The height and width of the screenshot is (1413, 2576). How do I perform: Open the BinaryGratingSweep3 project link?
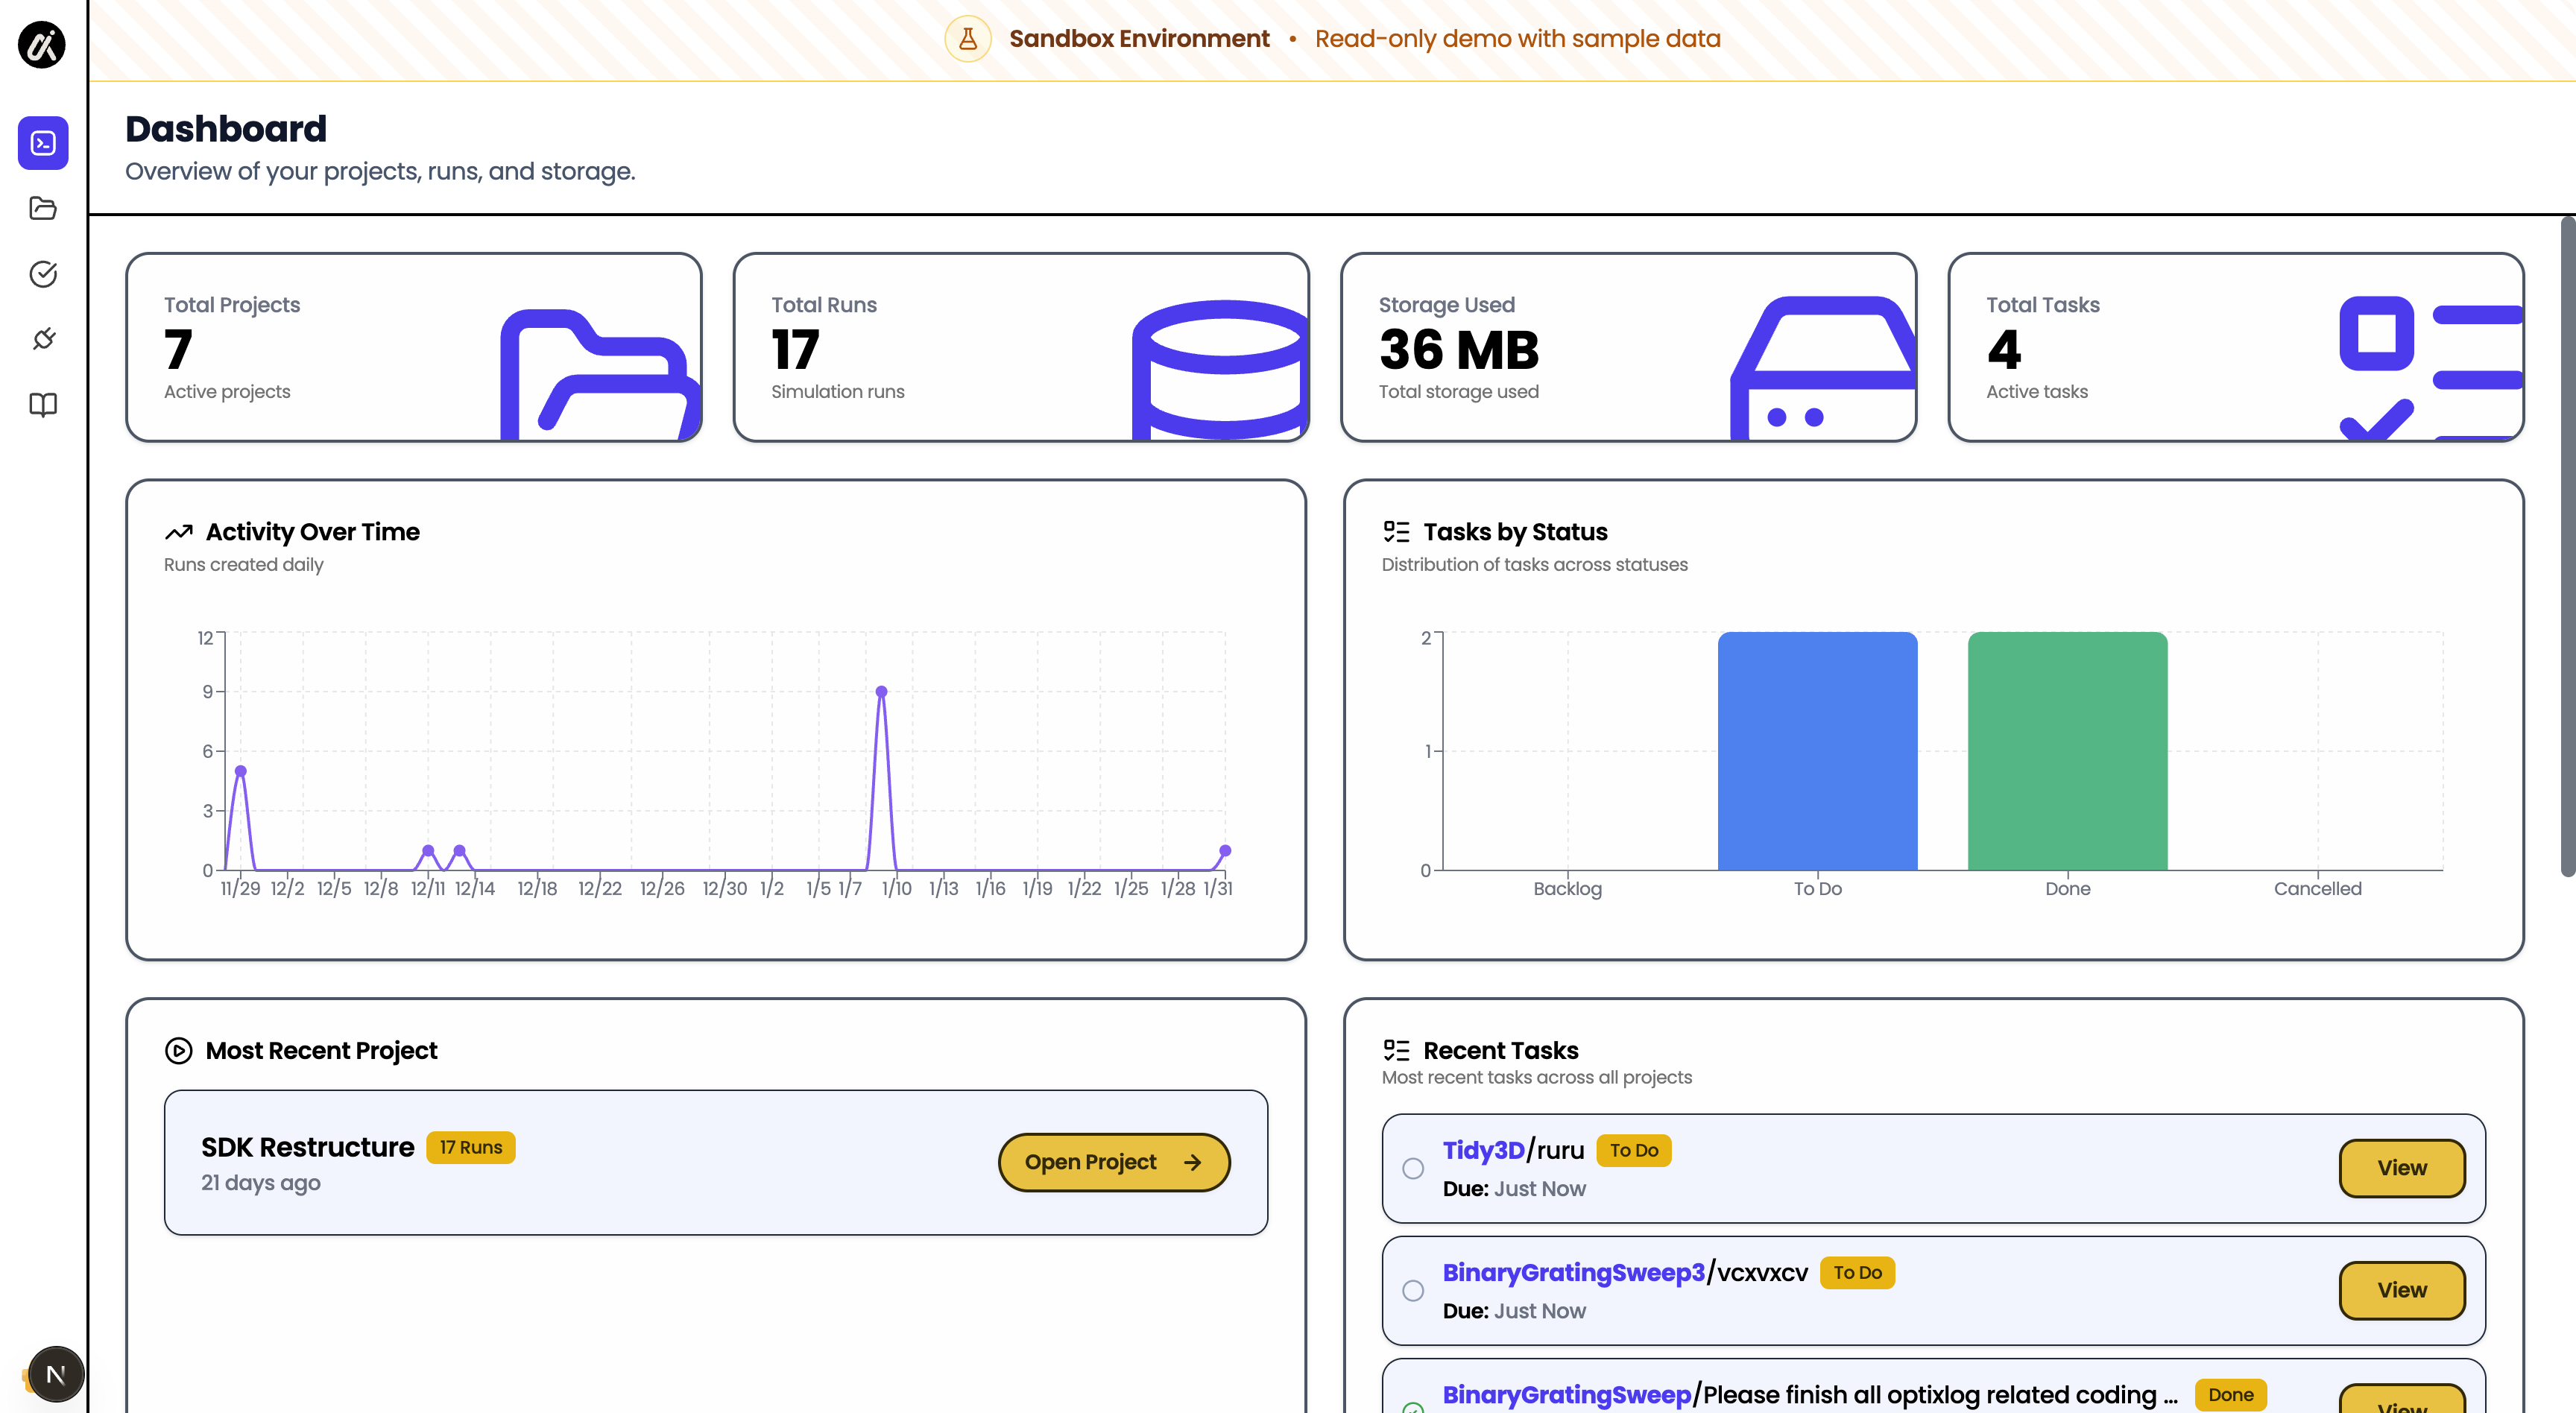point(1573,1272)
